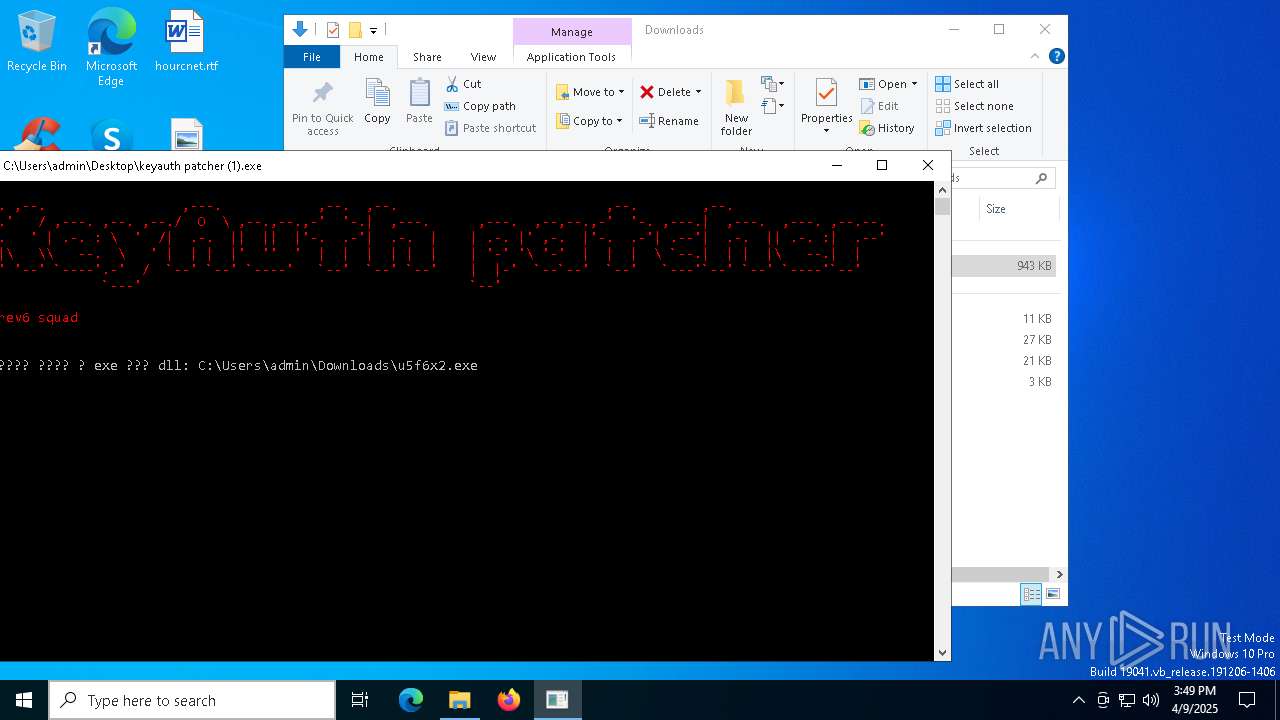Open the notification center icon

[1247, 700]
